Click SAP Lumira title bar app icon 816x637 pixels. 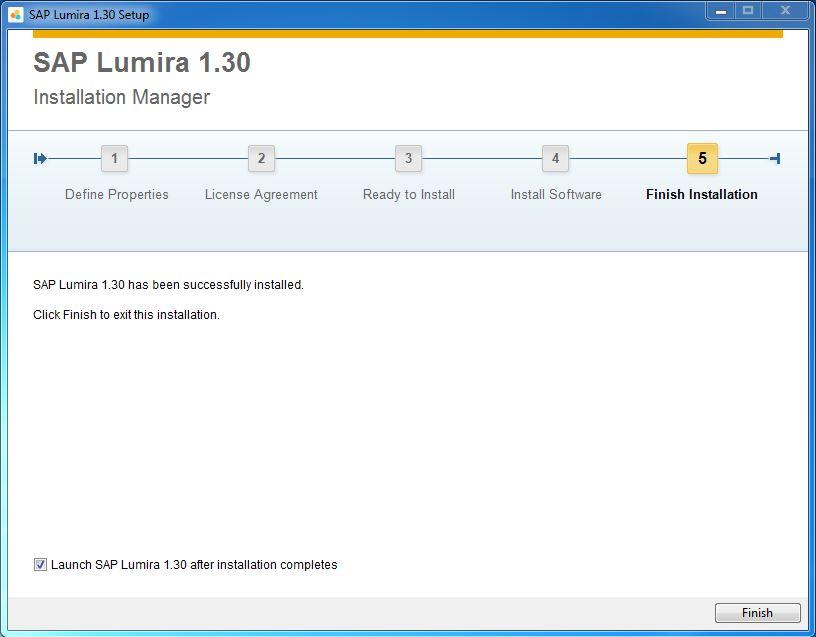16,15
